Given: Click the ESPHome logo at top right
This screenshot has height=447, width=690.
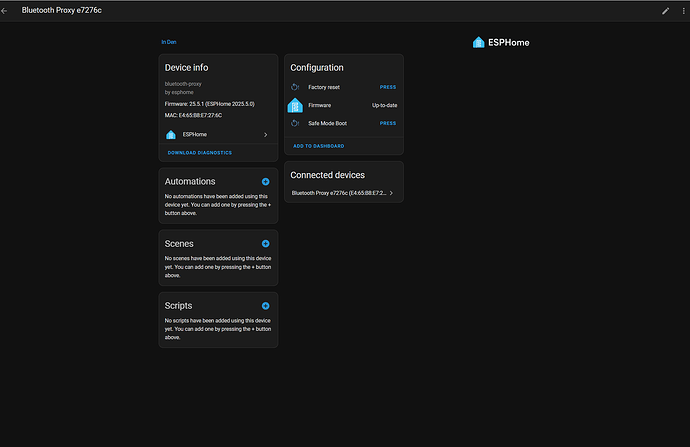Looking at the screenshot, I should click(x=501, y=43).
